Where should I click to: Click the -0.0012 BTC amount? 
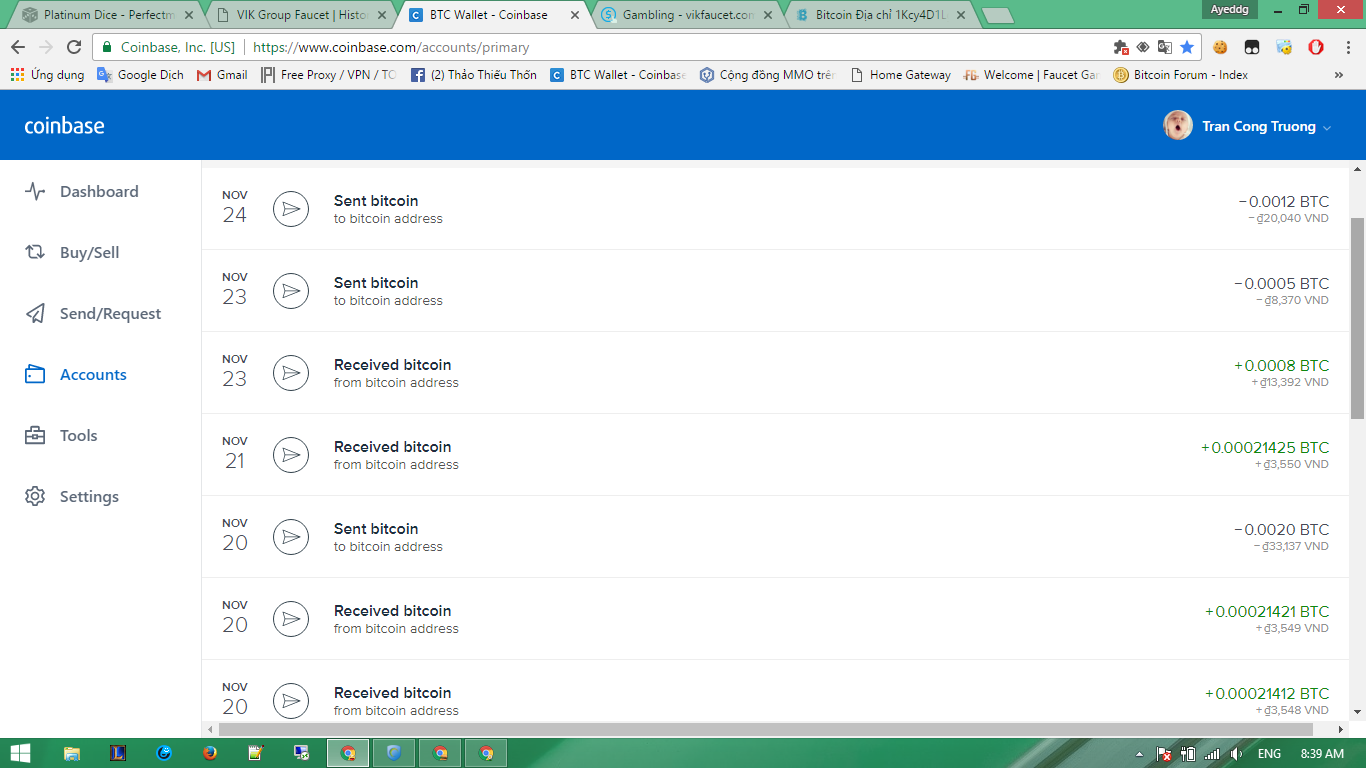click(x=1284, y=201)
